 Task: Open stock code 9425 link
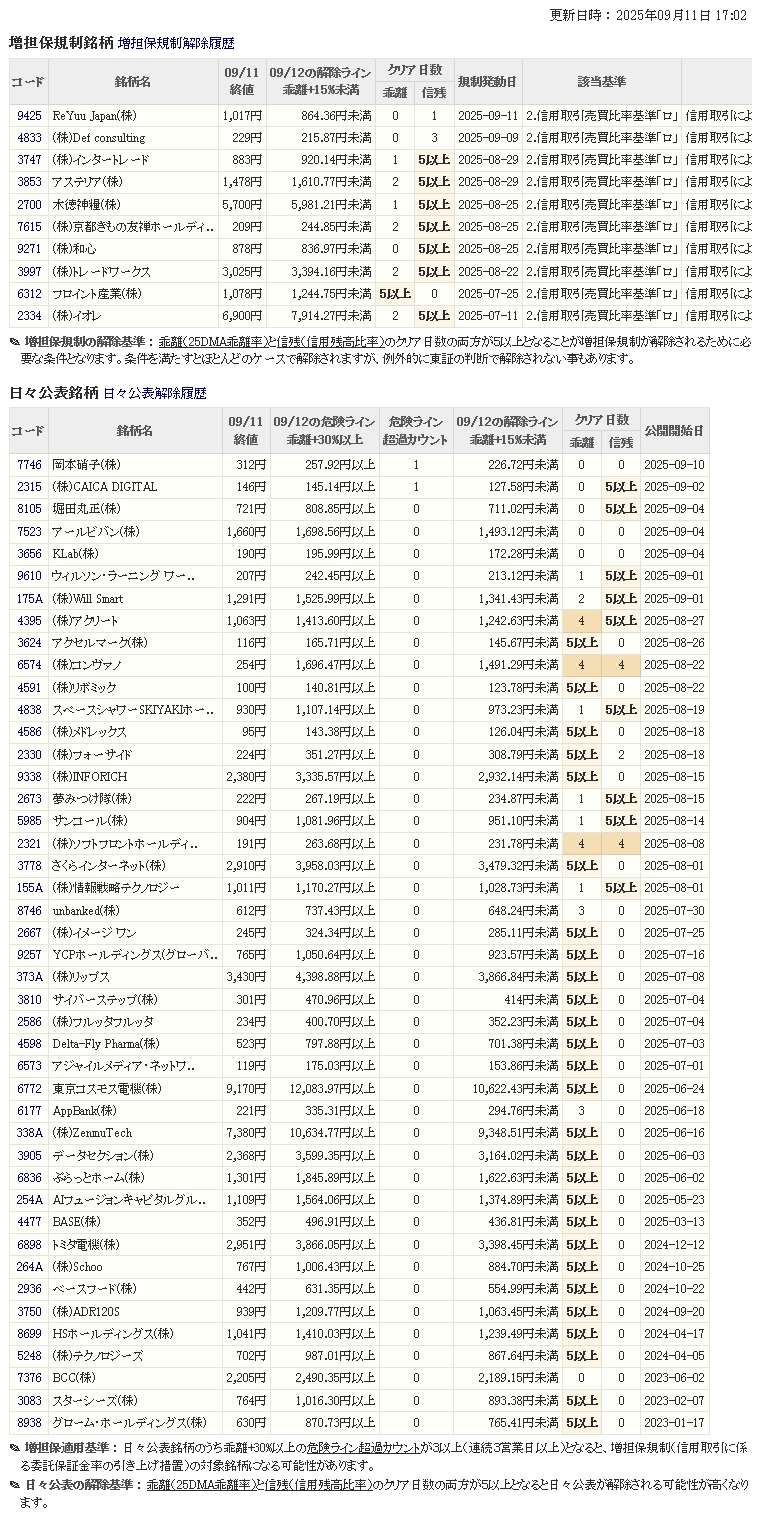pos(29,116)
